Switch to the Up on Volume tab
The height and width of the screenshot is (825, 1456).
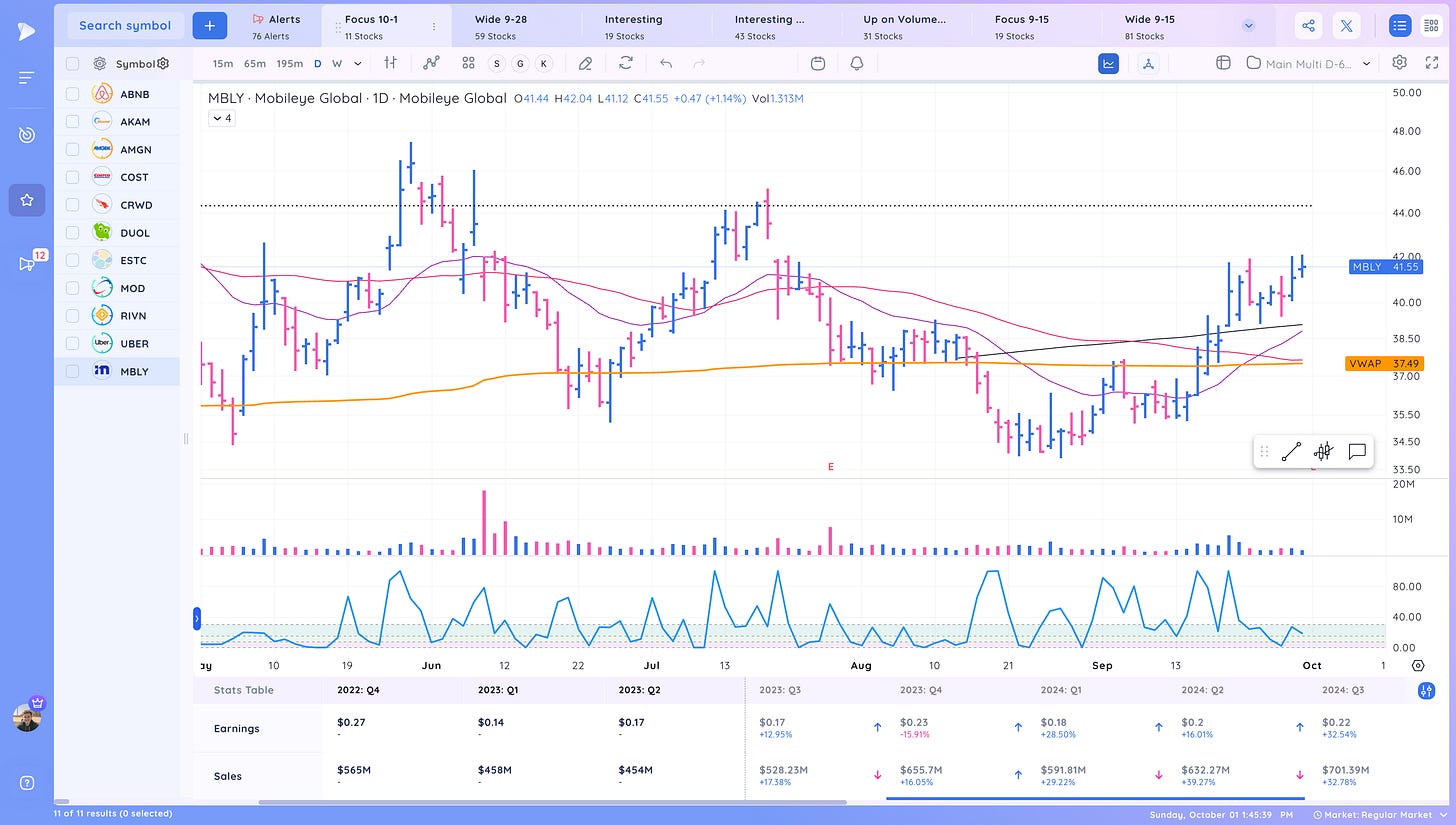(906, 27)
